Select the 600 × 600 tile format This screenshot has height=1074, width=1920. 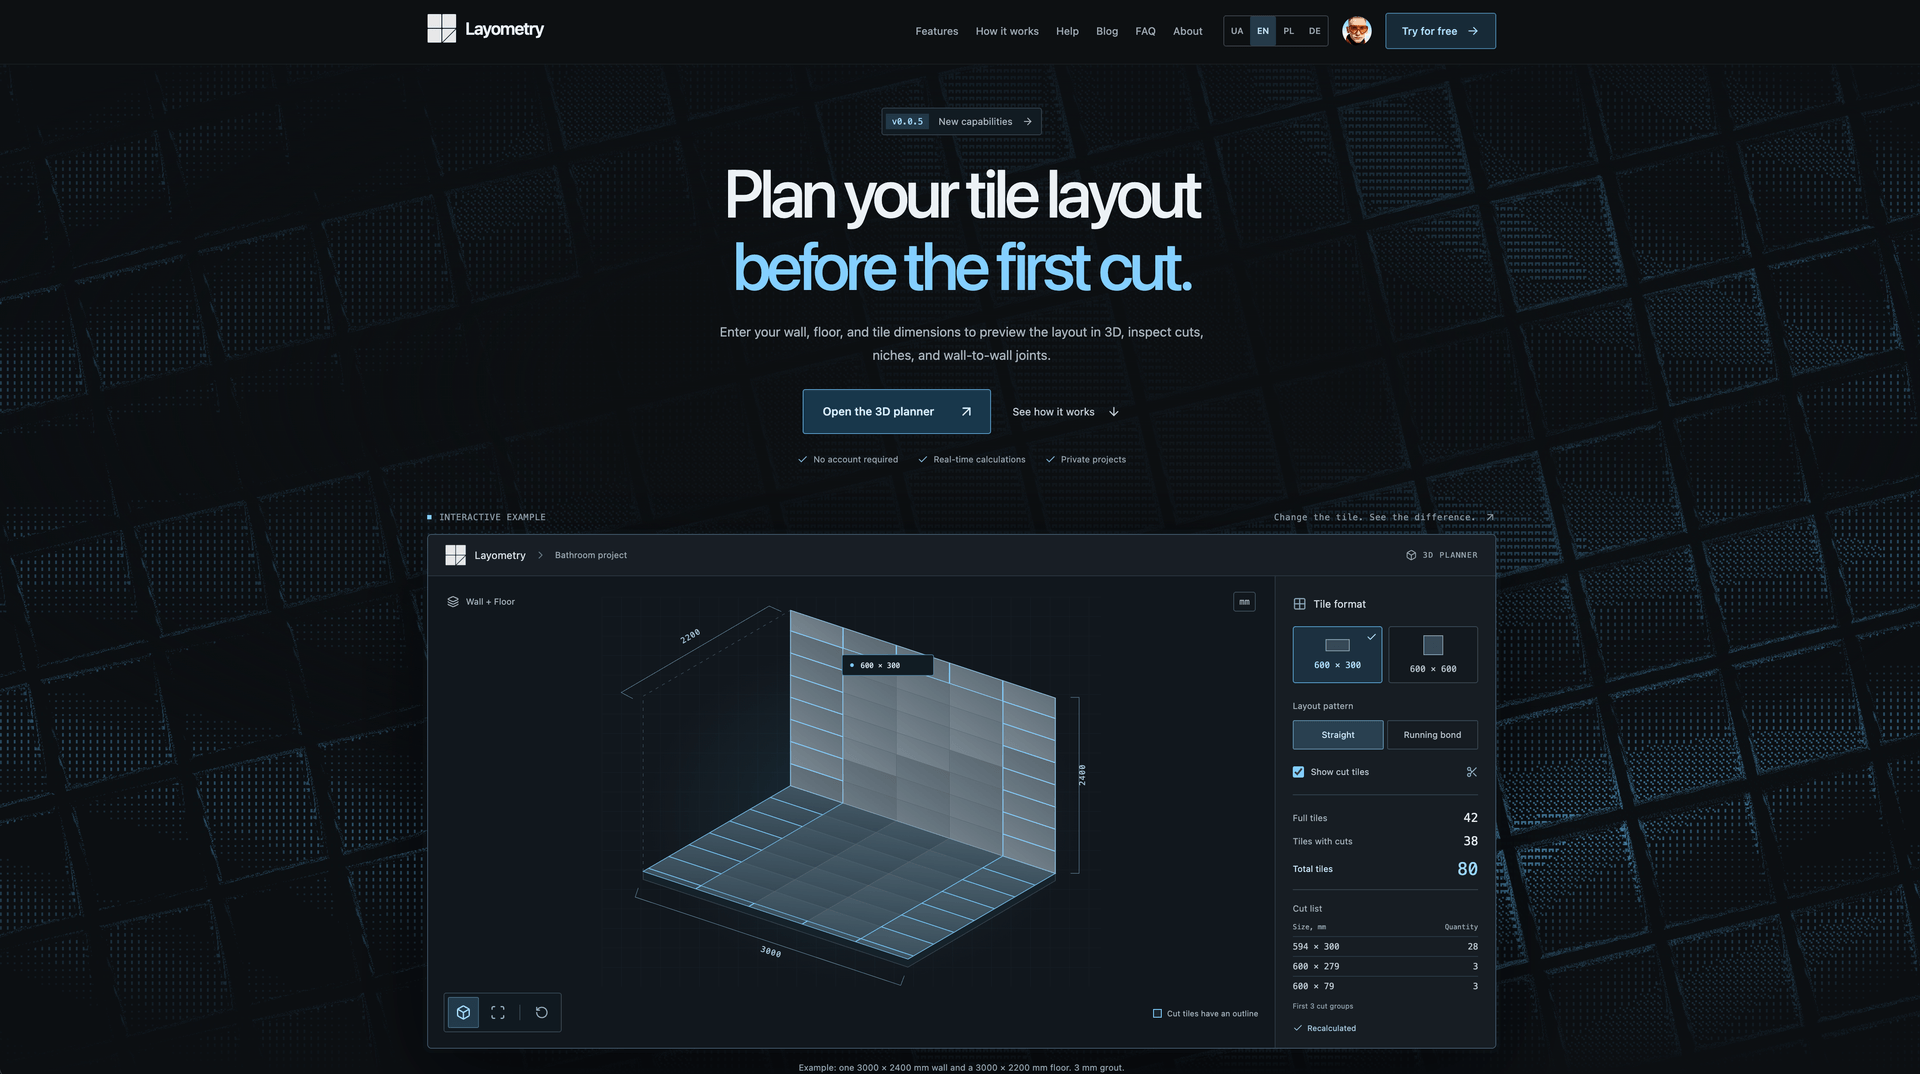1433,654
